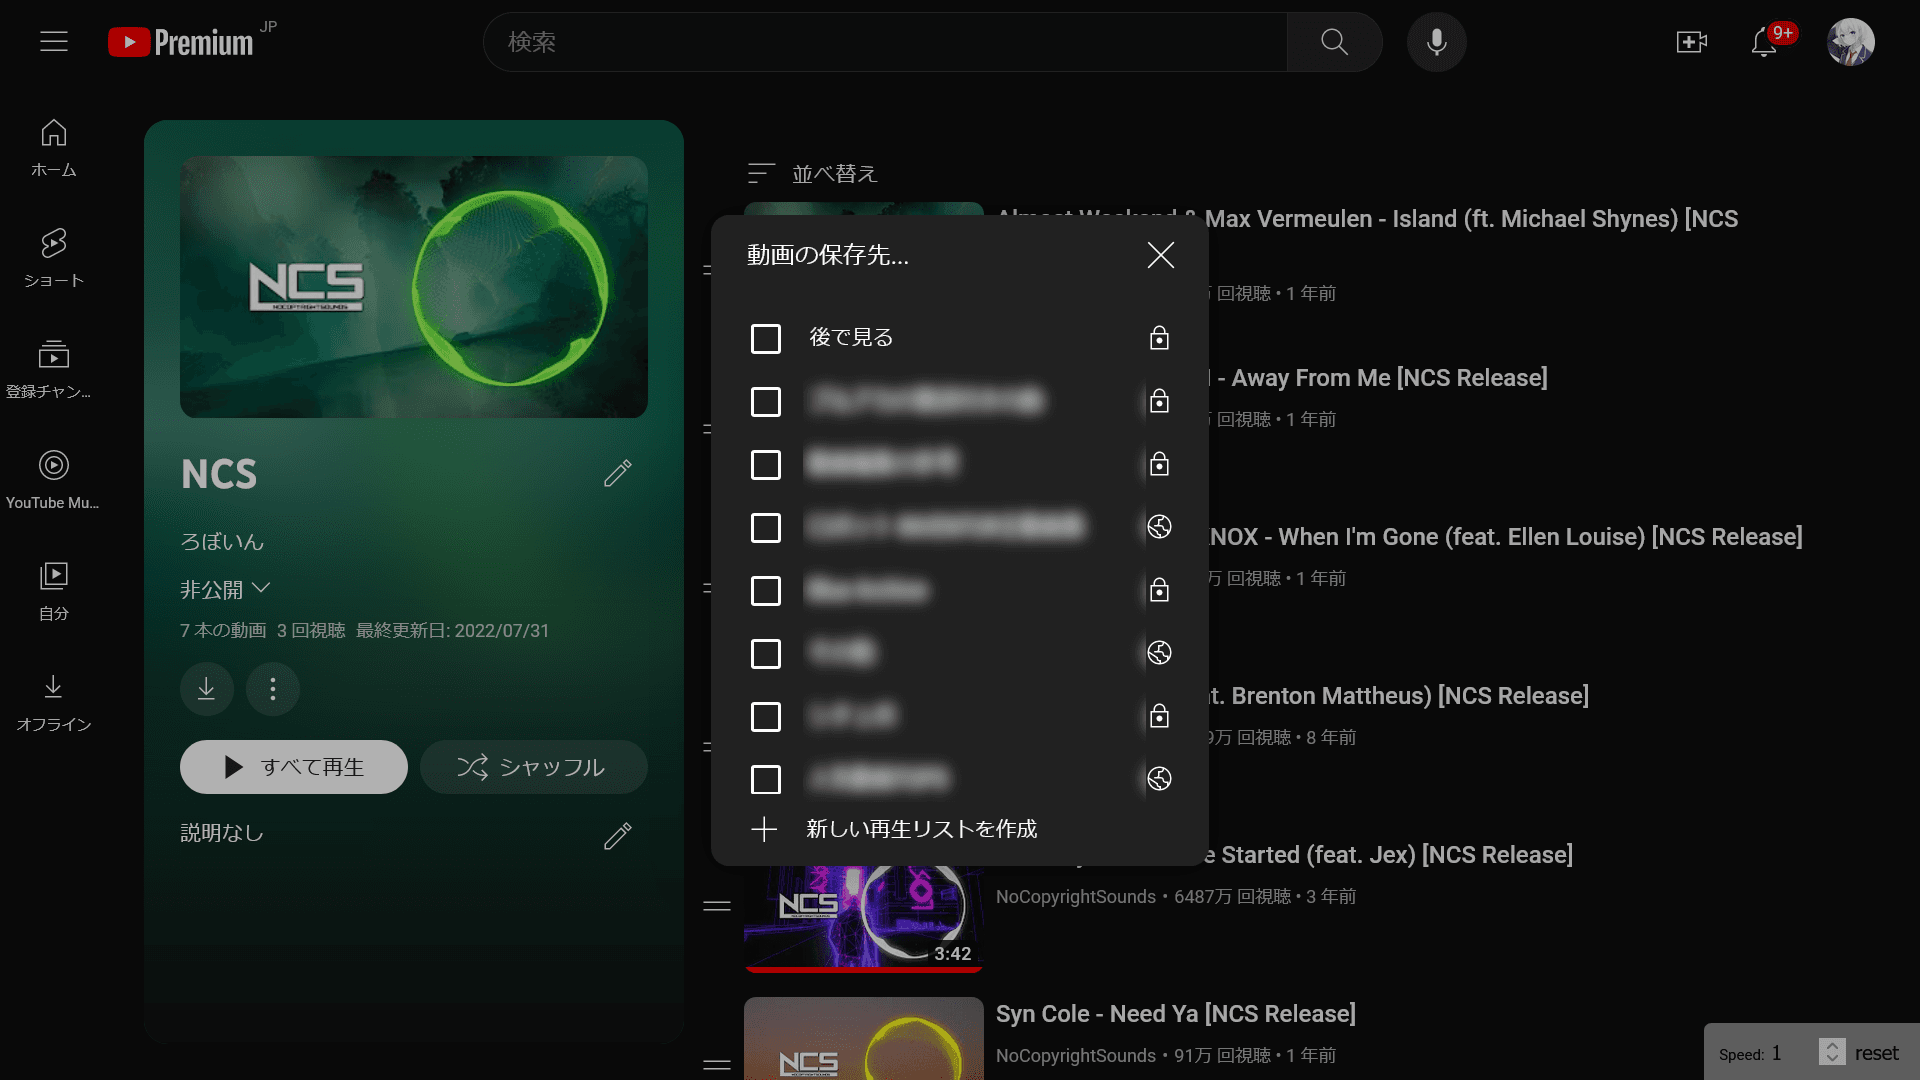Open Island ft. Michael Shynes video title
The width and height of the screenshot is (1920, 1080).
pos(1472,219)
